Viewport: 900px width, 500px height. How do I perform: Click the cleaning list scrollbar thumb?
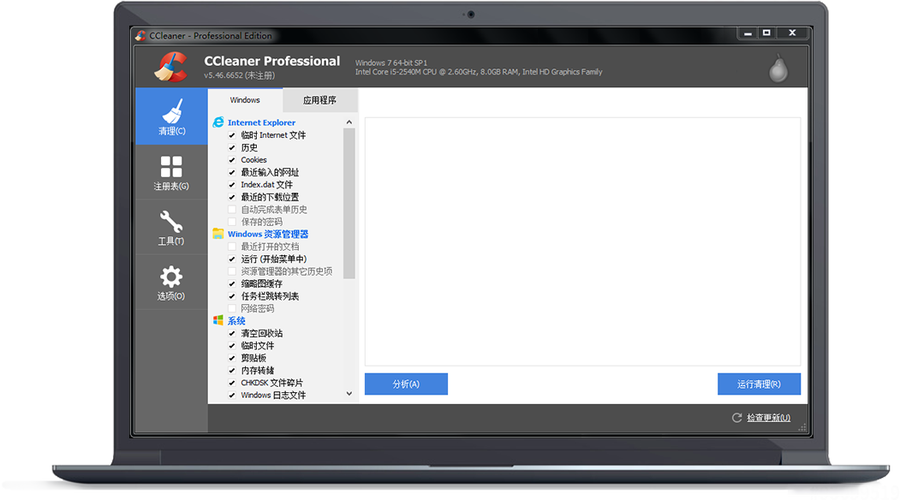click(x=349, y=203)
